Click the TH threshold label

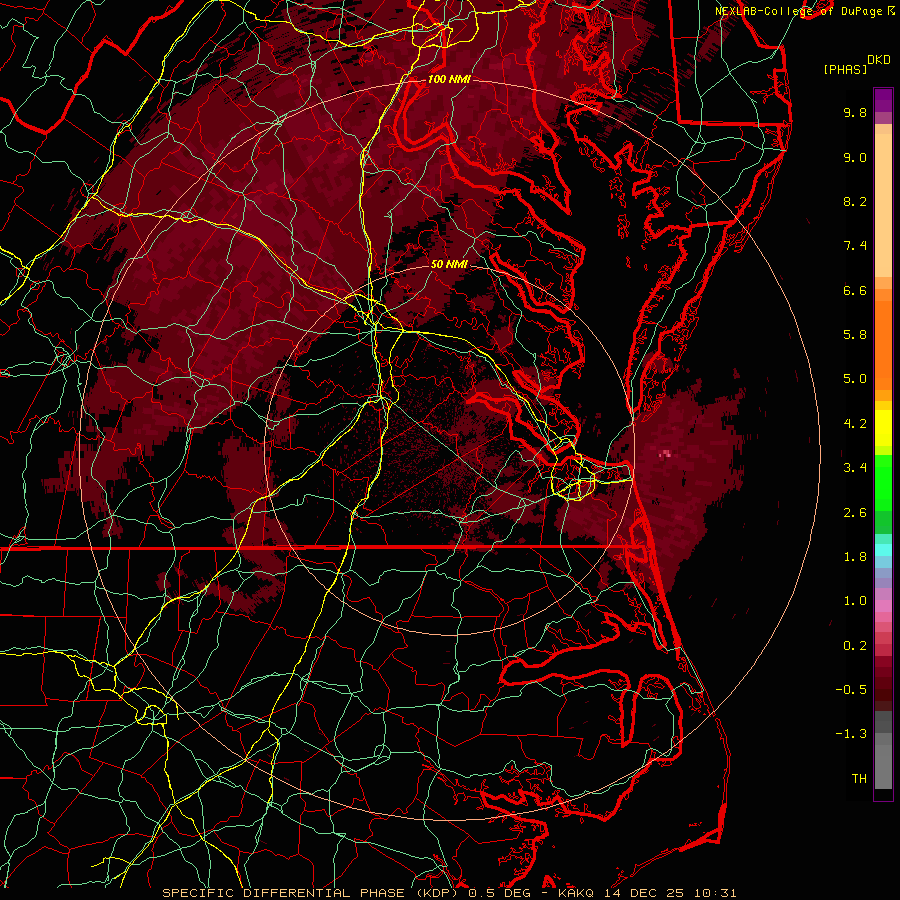click(859, 779)
